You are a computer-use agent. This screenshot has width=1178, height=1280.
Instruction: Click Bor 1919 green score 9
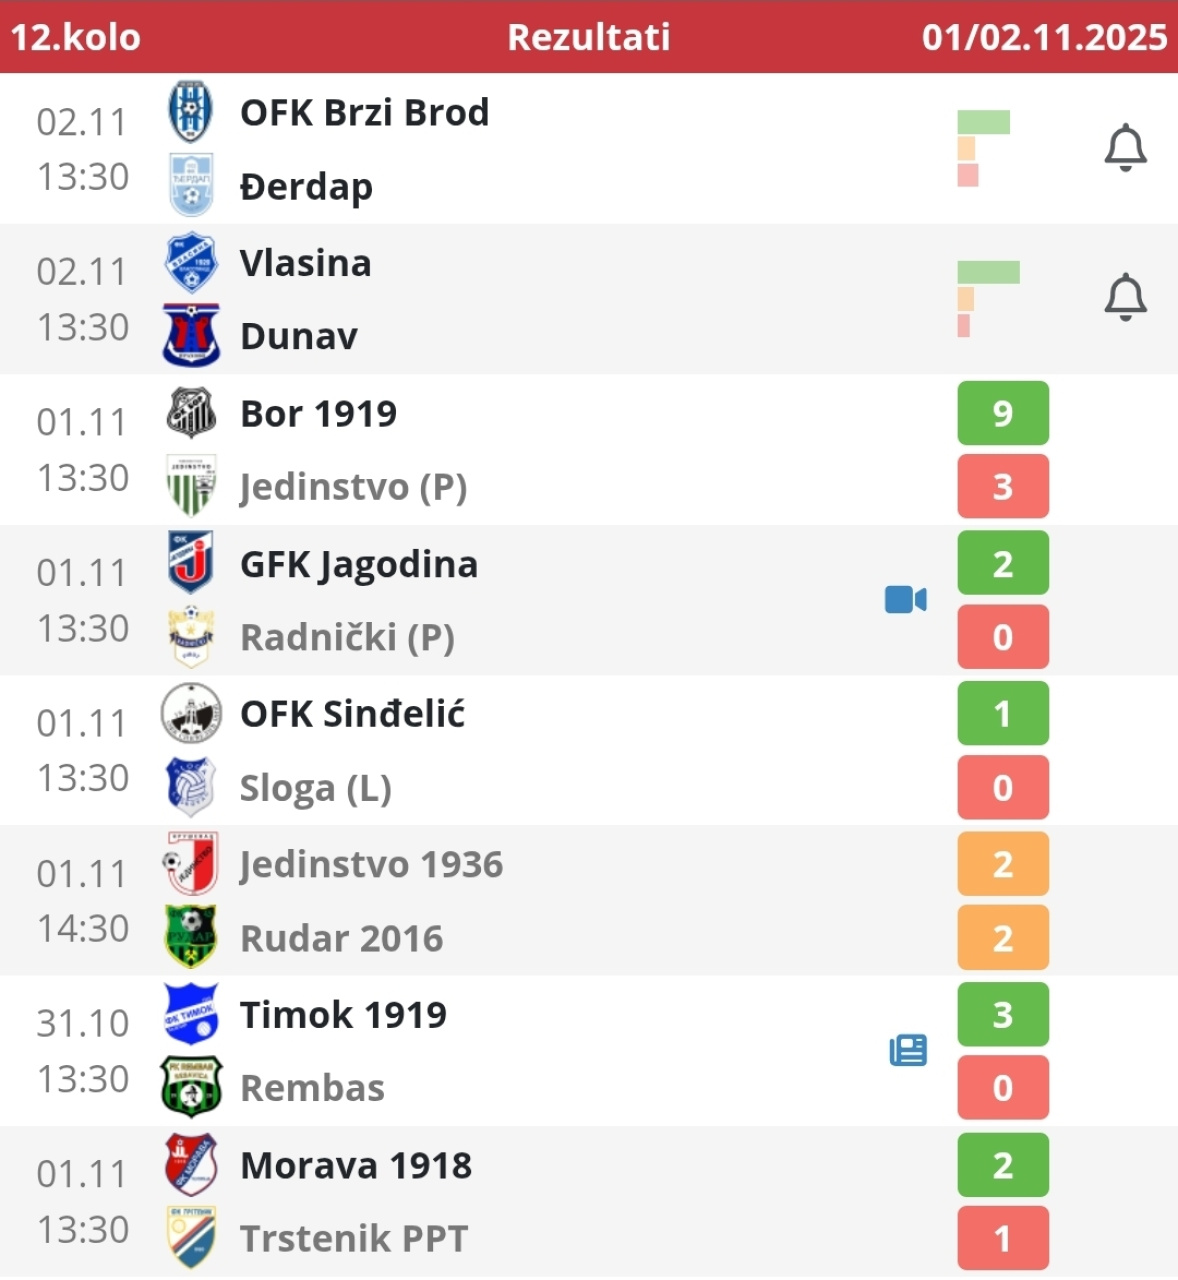tap(1002, 413)
